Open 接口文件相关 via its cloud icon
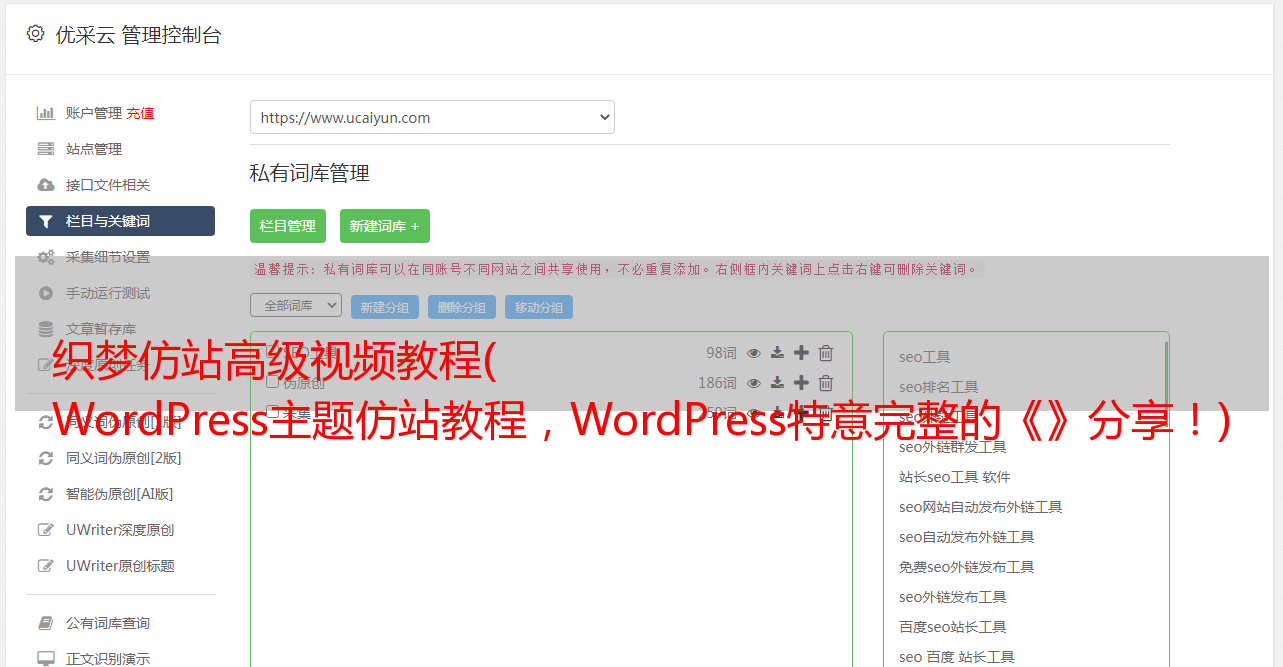Viewport: 1283px width, 667px height. tap(45, 185)
